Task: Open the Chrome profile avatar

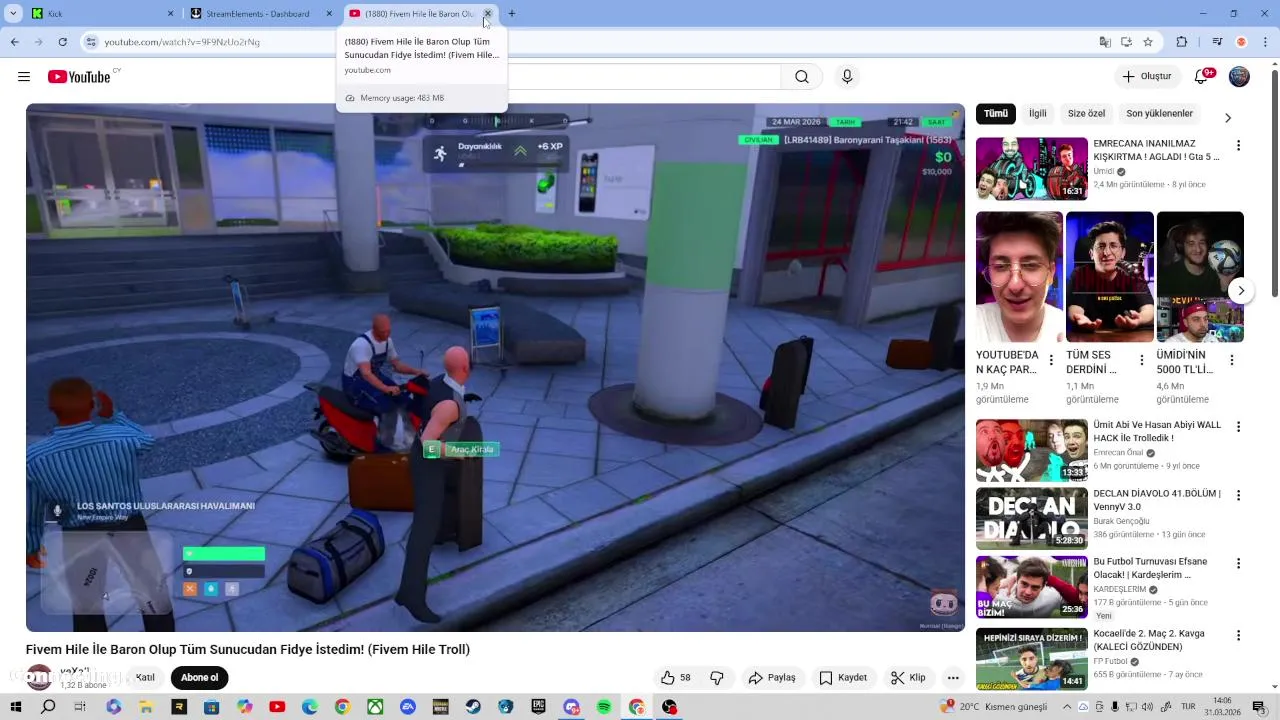Action: [1241, 42]
